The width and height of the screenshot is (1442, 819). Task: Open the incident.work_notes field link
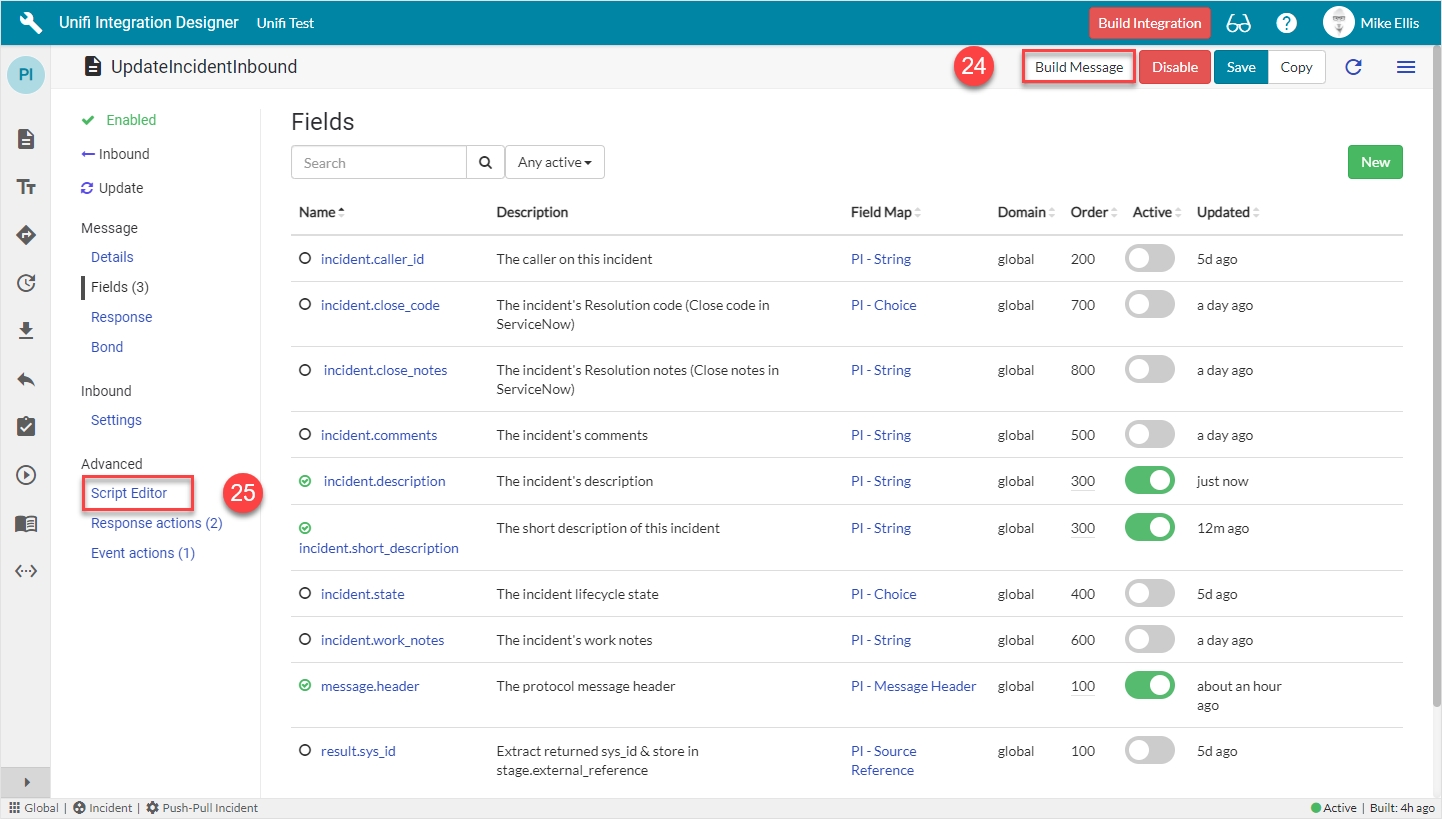(x=382, y=640)
